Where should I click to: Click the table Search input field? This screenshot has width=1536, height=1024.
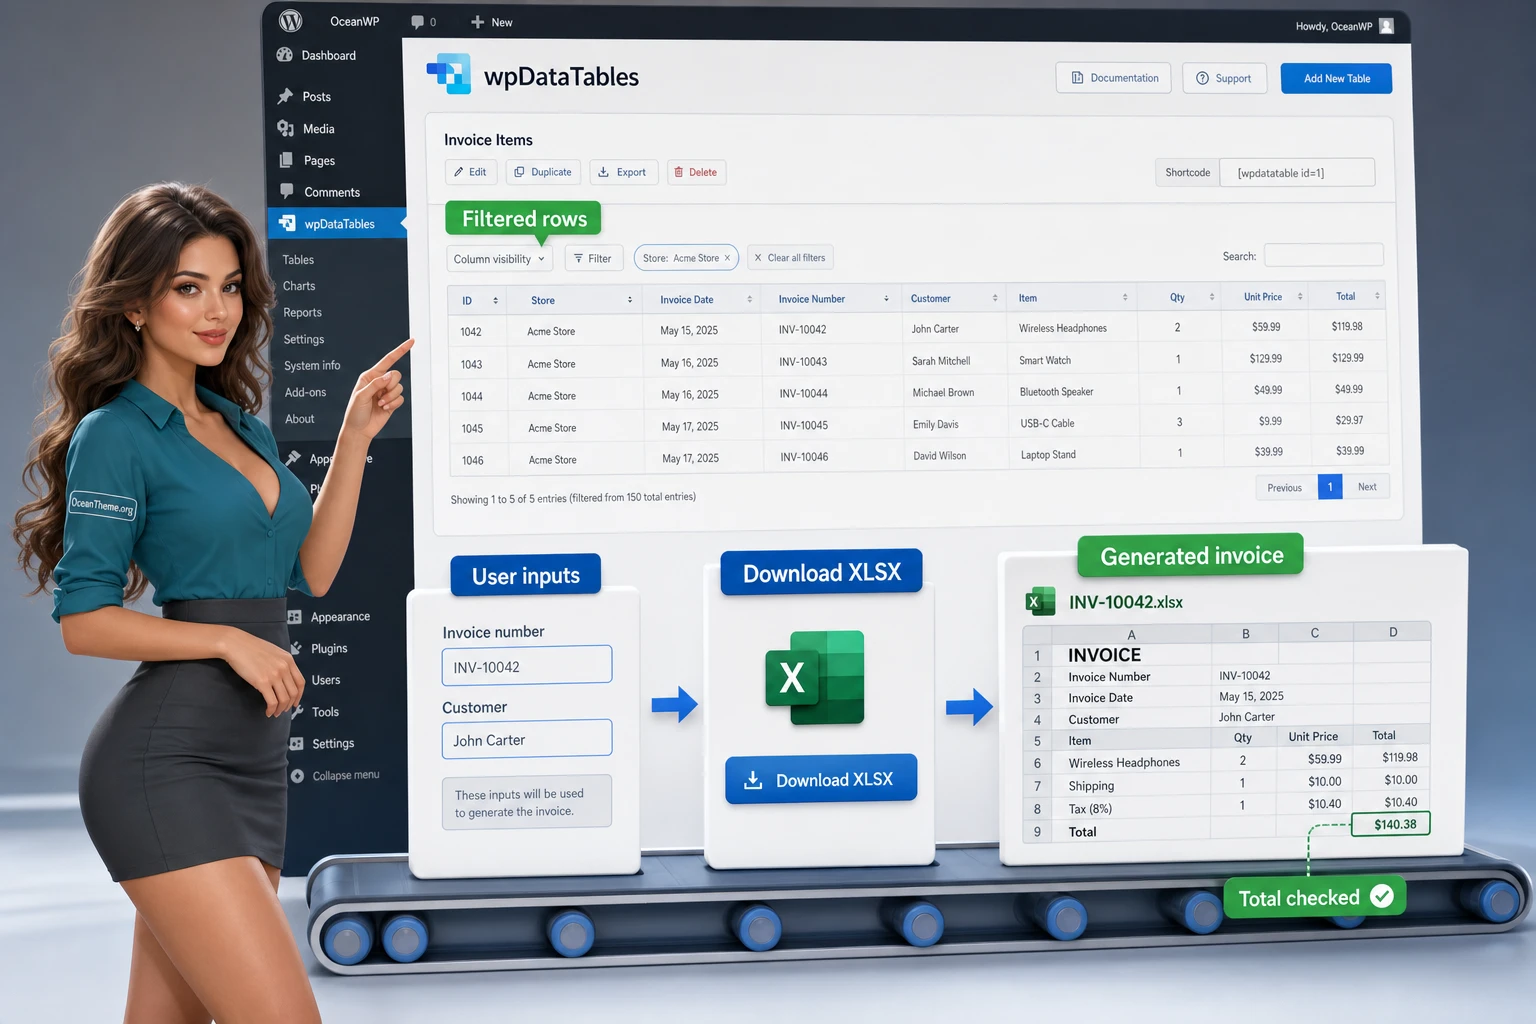1324,255
